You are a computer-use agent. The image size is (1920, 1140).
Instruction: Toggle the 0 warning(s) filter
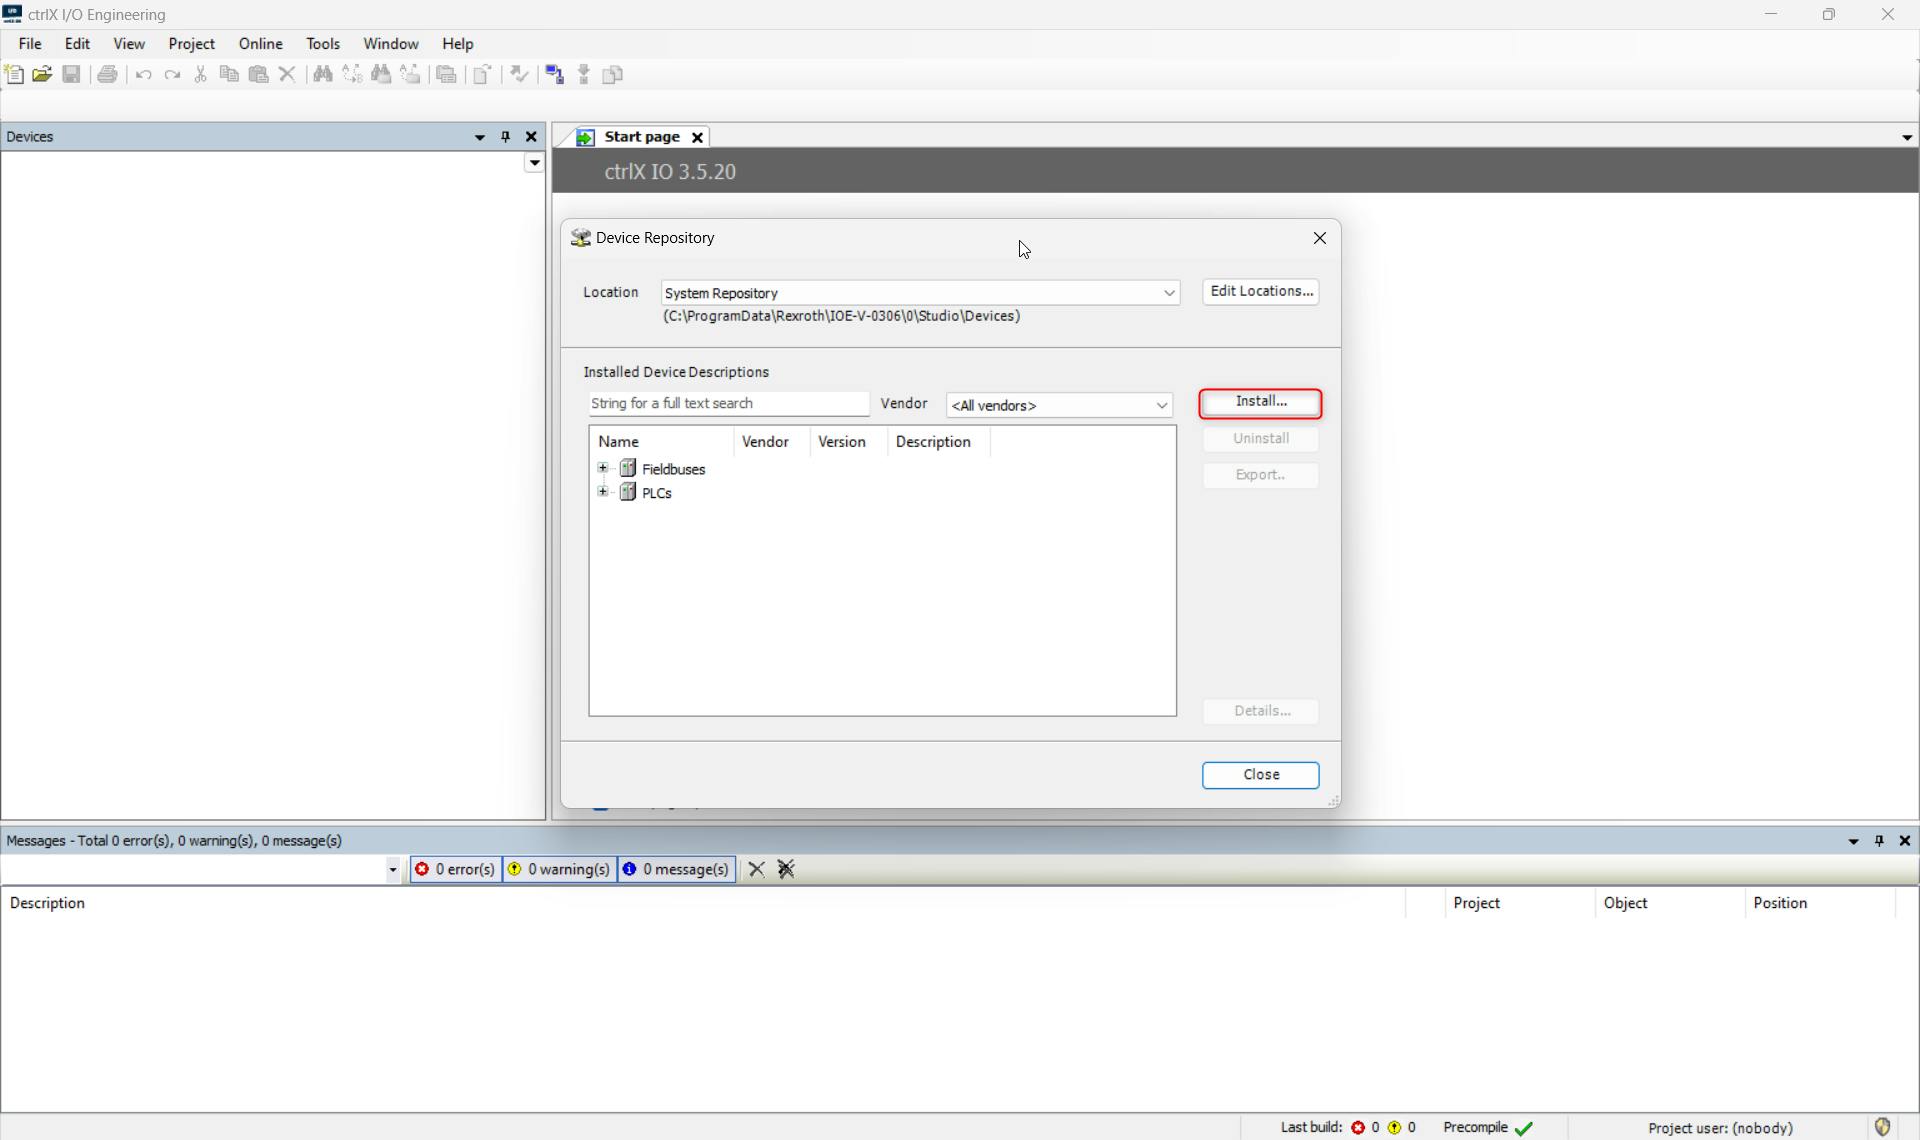pyautogui.click(x=559, y=870)
